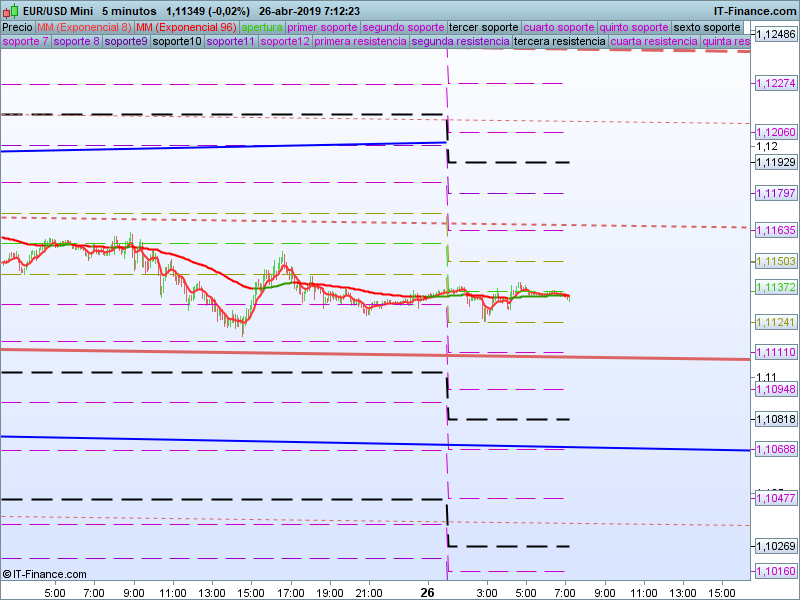This screenshot has height=600, width=800.
Task: Click the 26 date marker on time axis
Action: point(428,592)
